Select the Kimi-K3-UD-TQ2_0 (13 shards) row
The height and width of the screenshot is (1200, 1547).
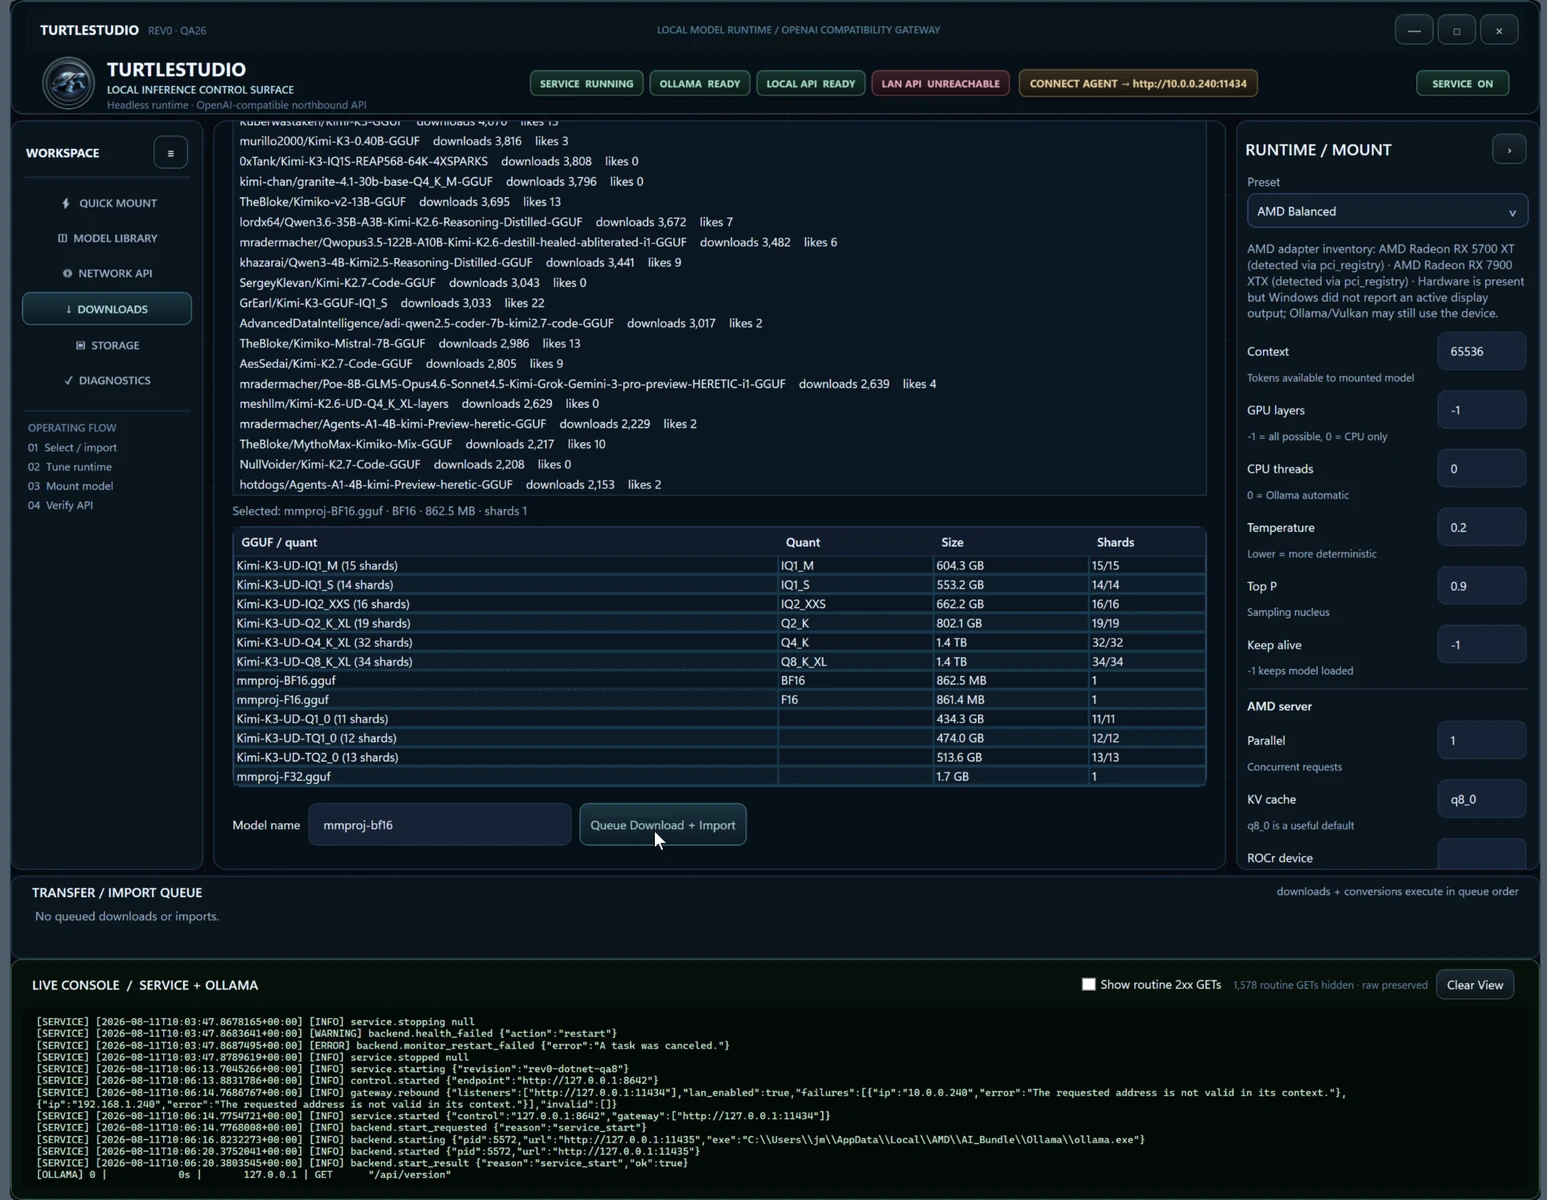point(719,757)
